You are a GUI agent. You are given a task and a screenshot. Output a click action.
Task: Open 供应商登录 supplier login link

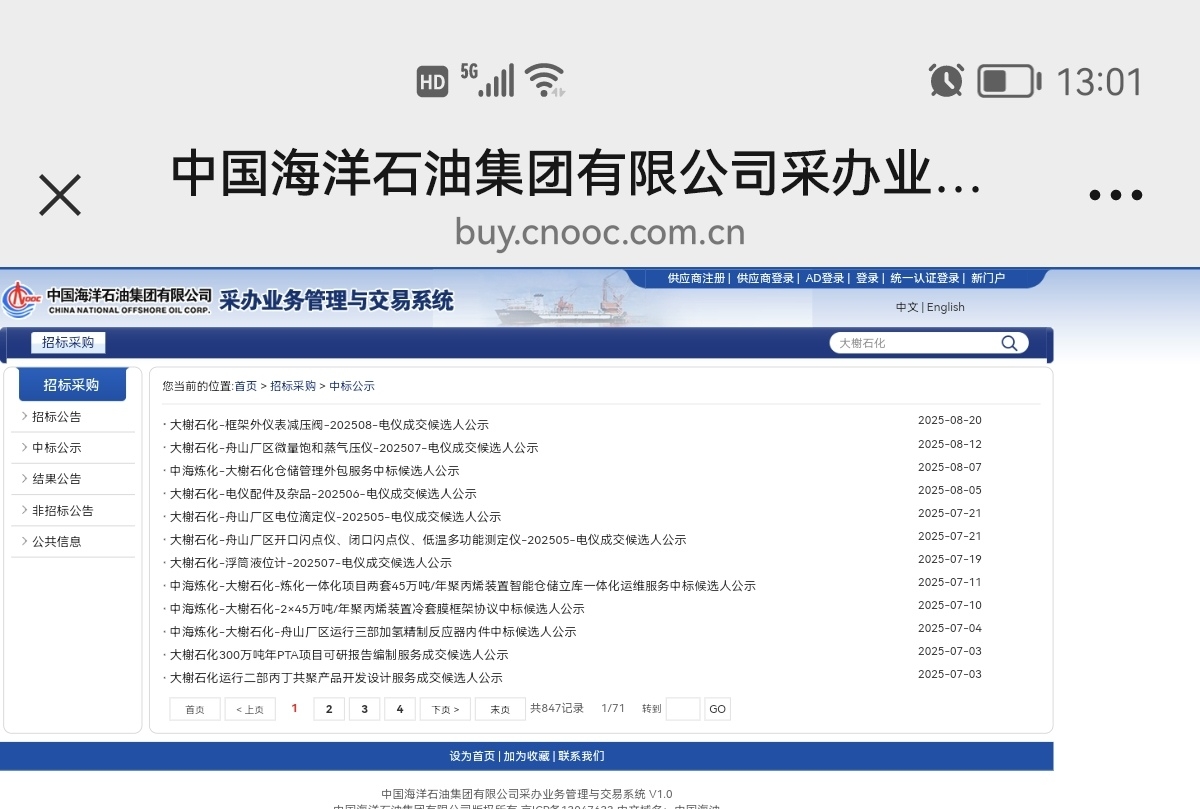(x=765, y=278)
